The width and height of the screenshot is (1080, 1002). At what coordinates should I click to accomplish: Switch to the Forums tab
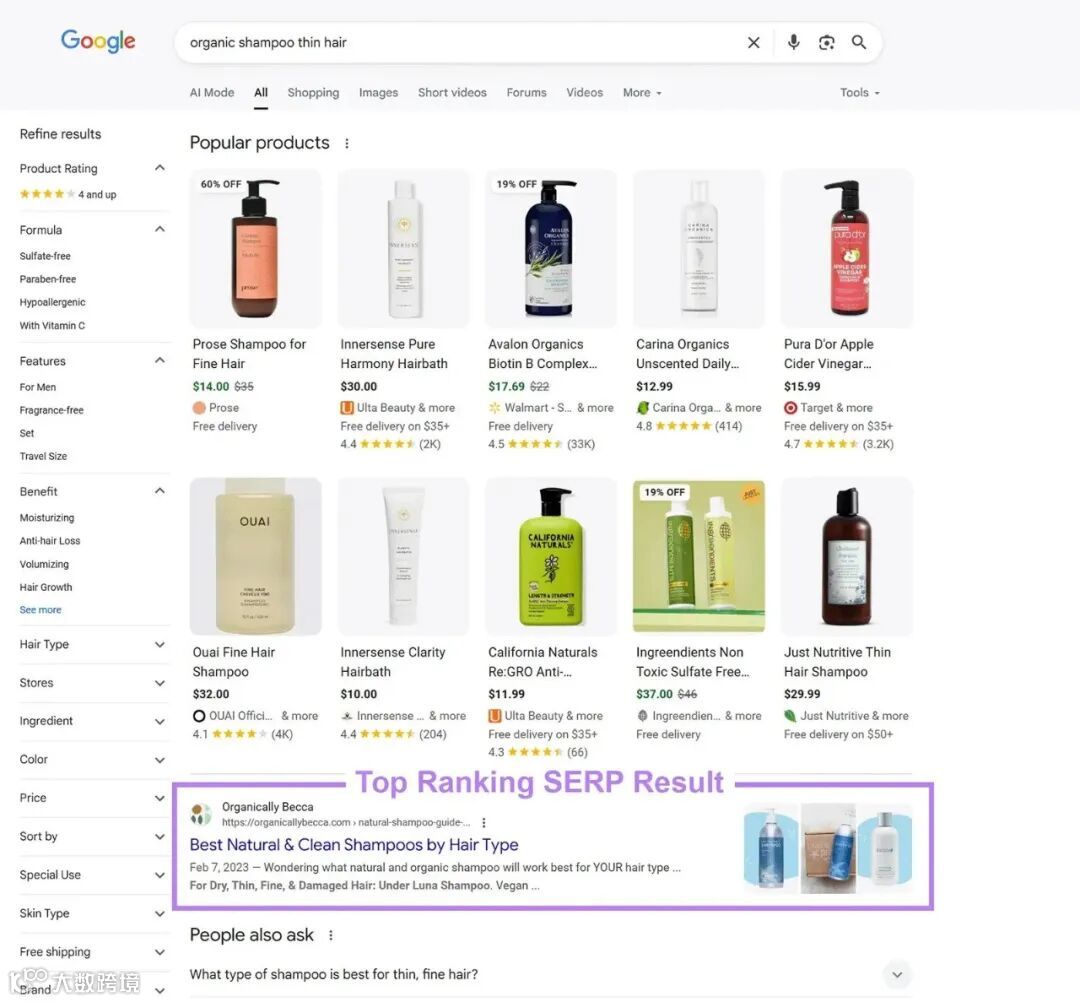click(x=526, y=93)
